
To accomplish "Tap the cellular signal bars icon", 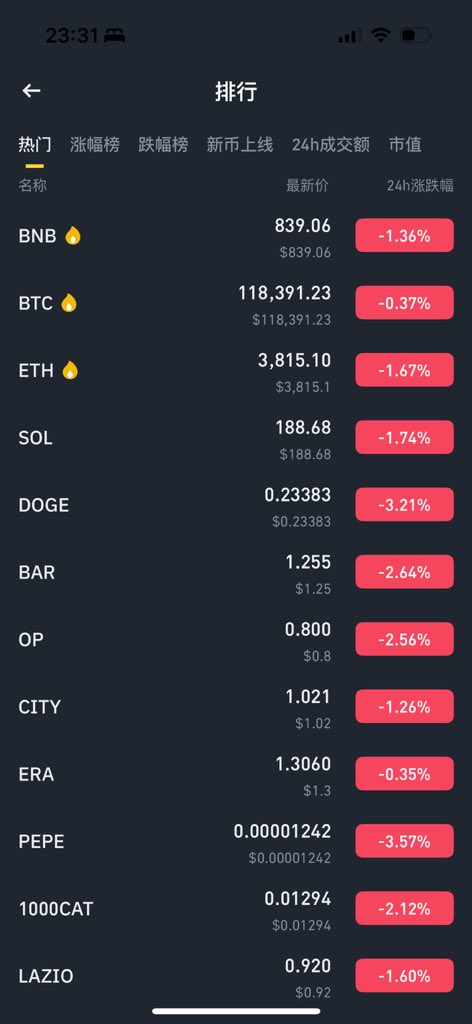I will click(x=349, y=36).
